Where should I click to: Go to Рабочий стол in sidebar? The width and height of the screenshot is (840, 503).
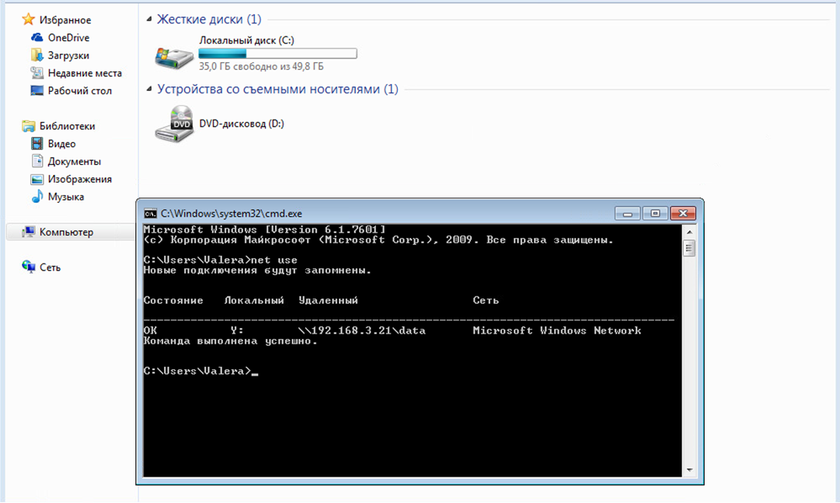point(79,91)
